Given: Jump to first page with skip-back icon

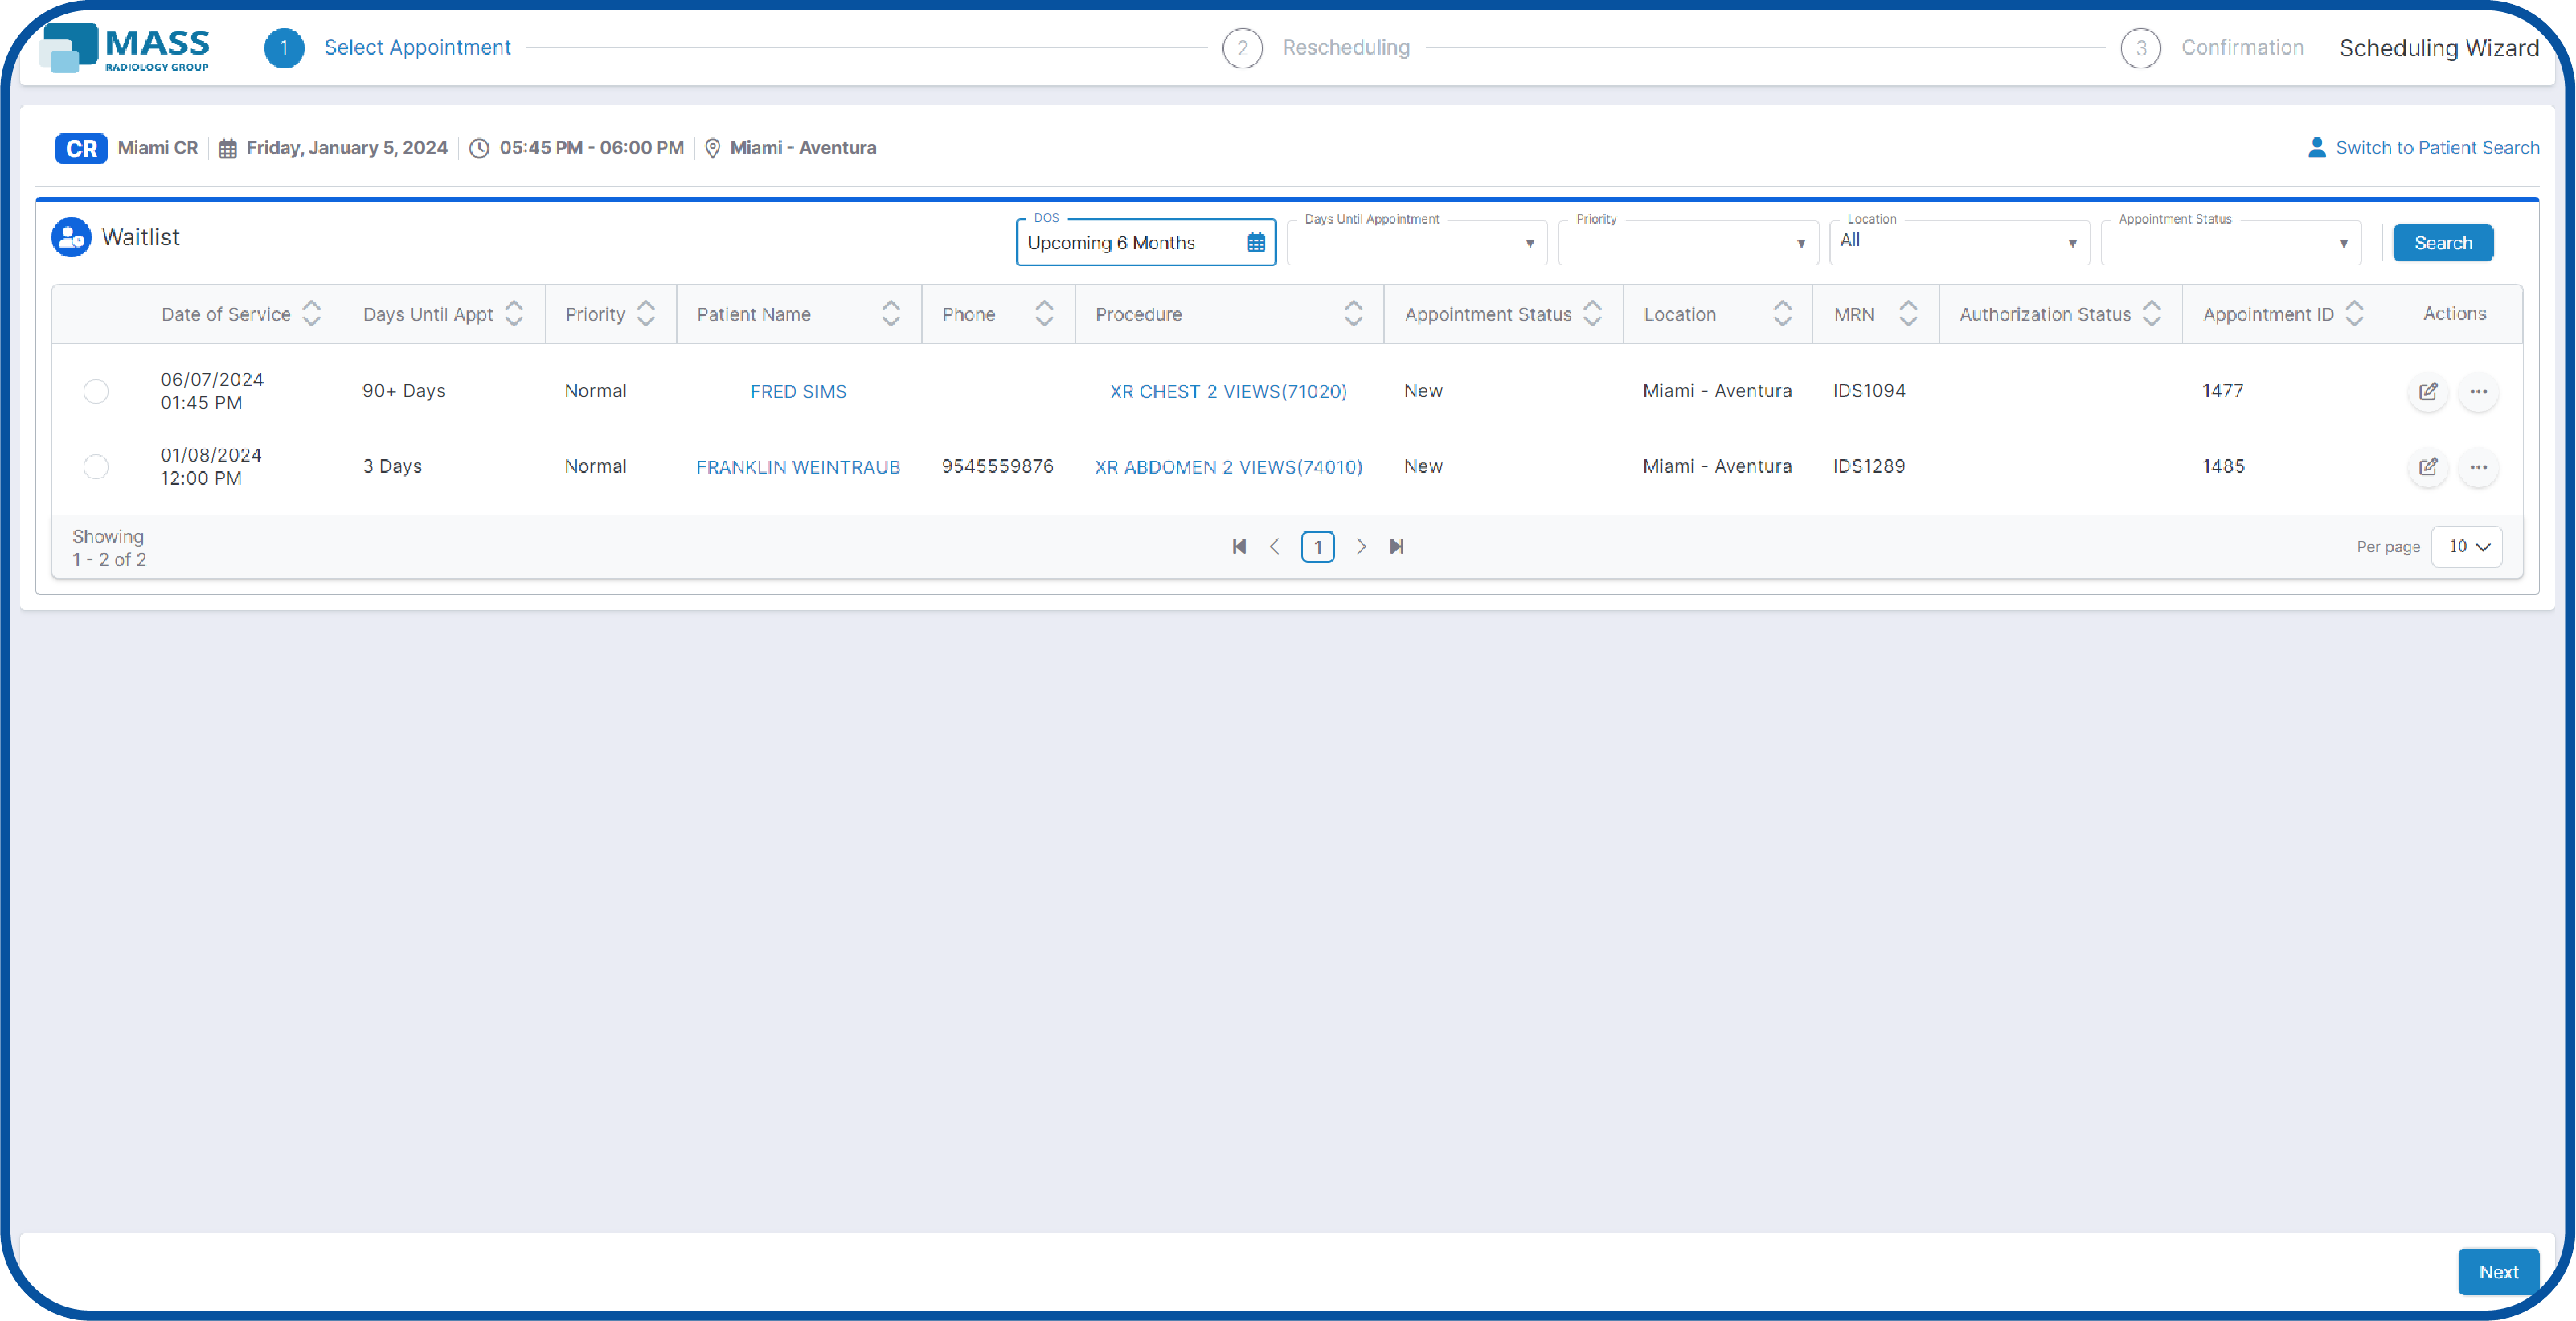Looking at the screenshot, I should [x=1239, y=546].
